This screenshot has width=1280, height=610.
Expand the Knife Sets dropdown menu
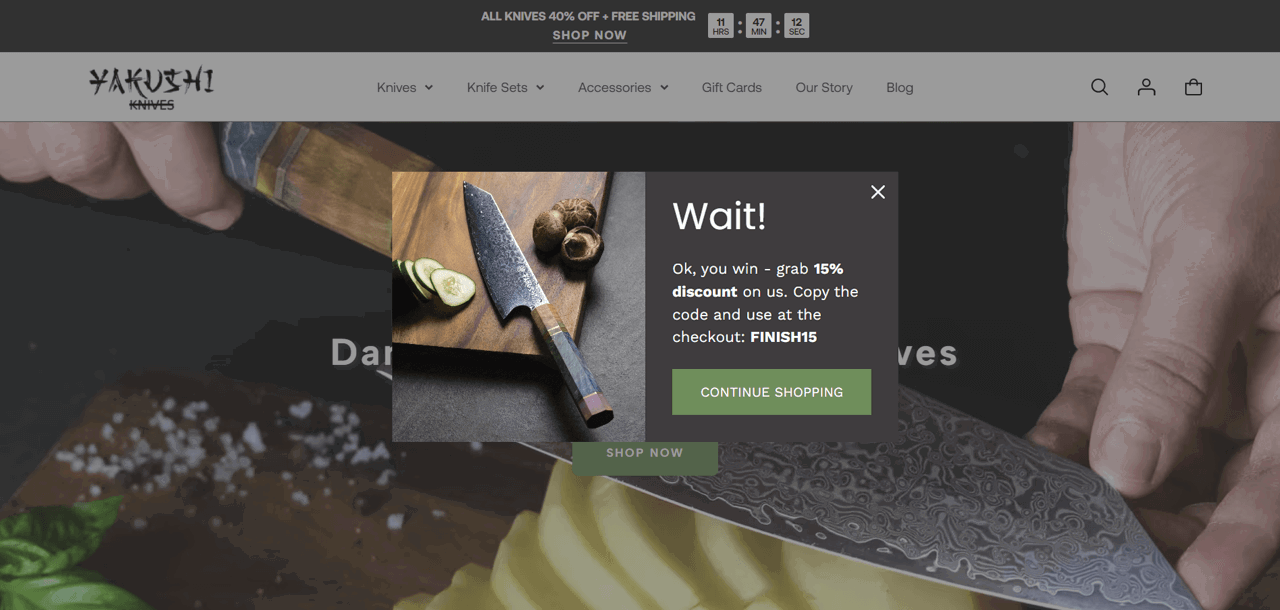[506, 88]
